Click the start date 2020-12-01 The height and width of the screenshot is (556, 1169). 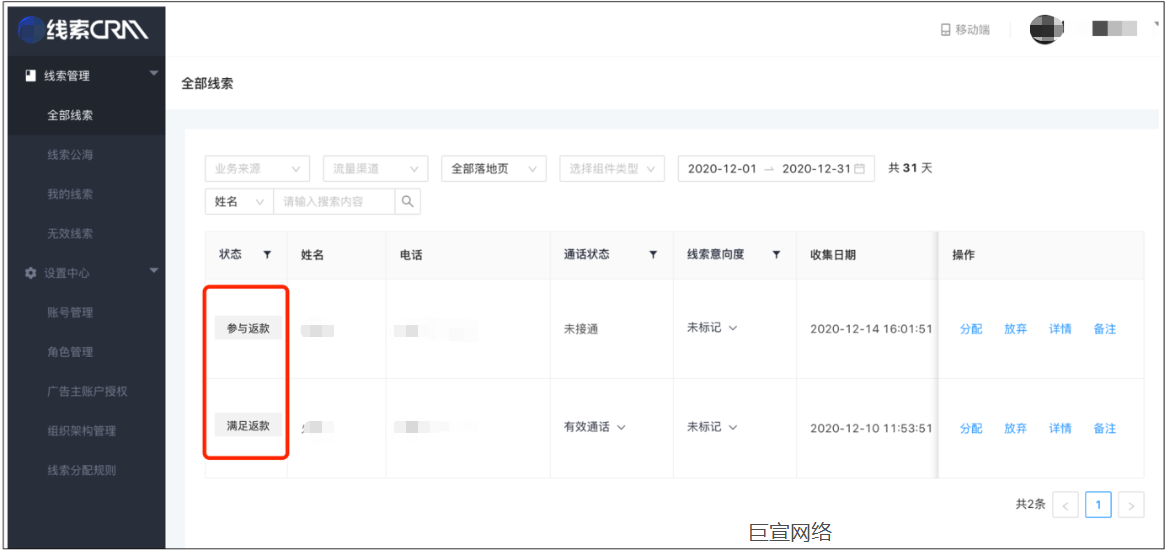click(722, 168)
